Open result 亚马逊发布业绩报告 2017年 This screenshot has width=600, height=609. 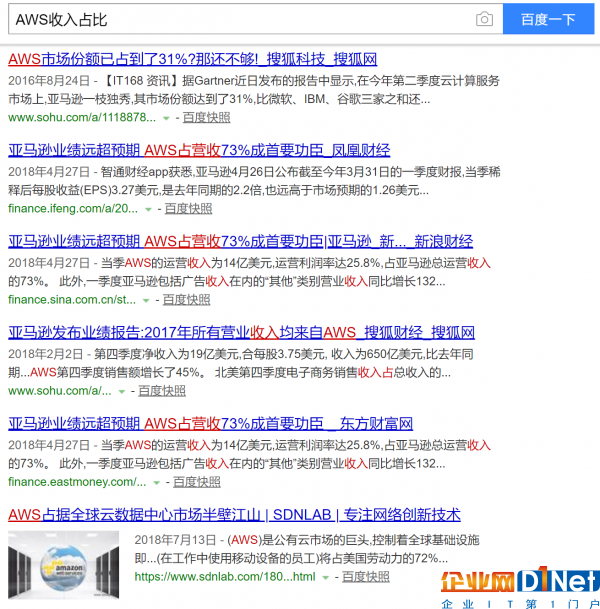tap(241, 332)
